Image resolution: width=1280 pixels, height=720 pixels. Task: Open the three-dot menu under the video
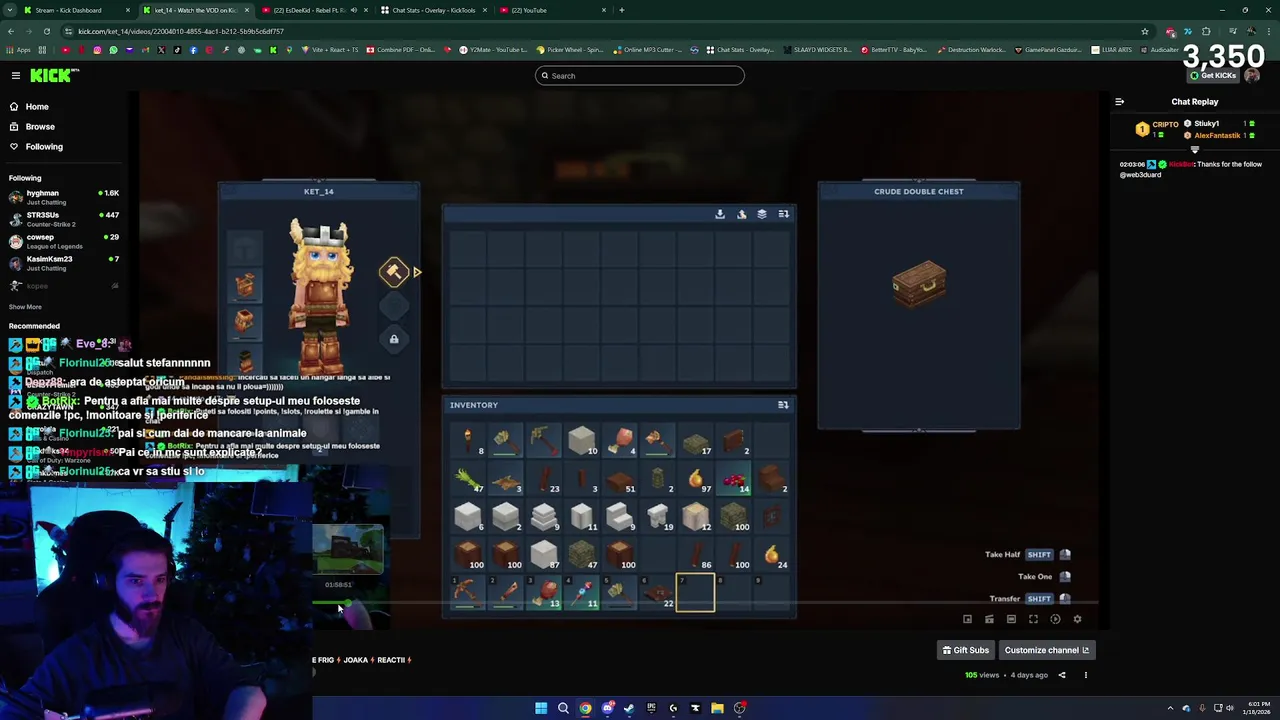[1085, 675]
